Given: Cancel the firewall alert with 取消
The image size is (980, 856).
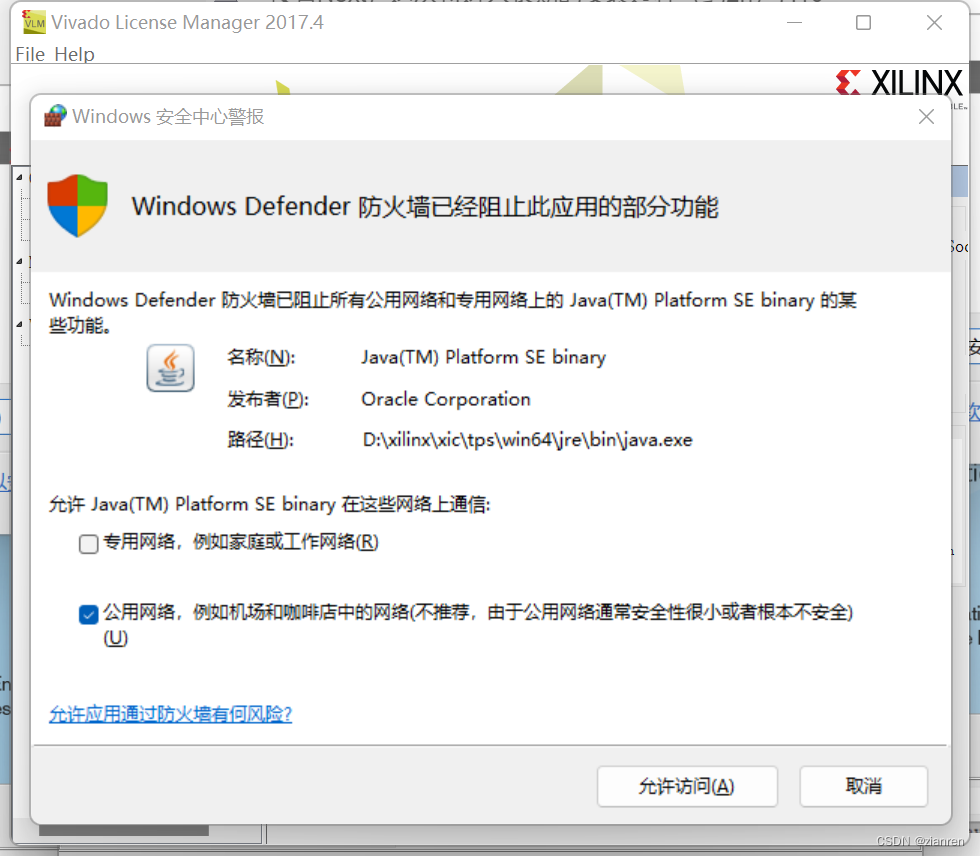Looking at the screenshot, I should tap(863, 786).
